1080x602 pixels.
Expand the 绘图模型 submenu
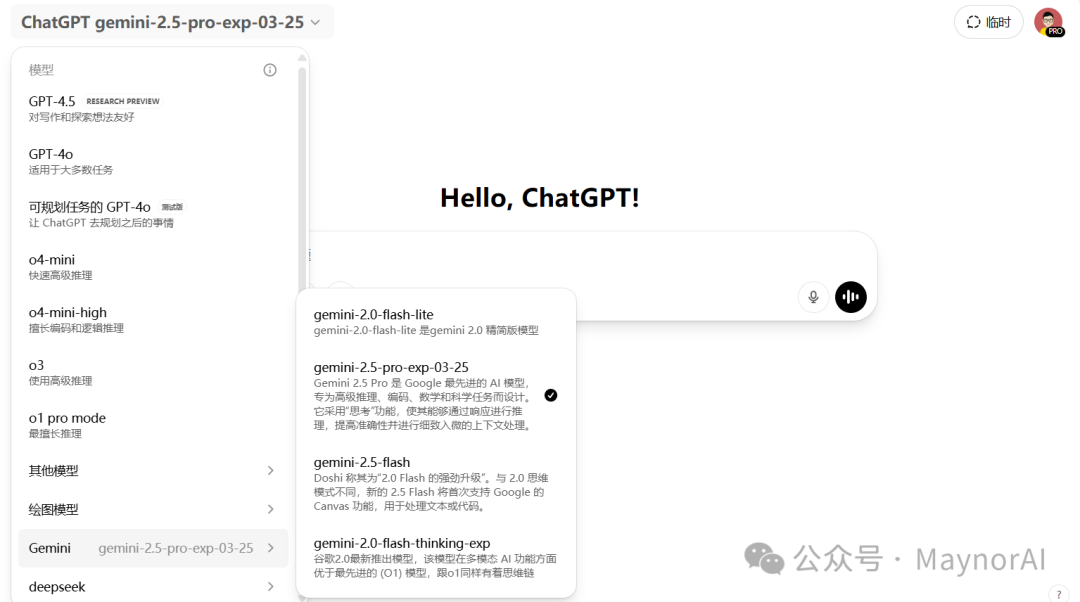pos(153,509)
